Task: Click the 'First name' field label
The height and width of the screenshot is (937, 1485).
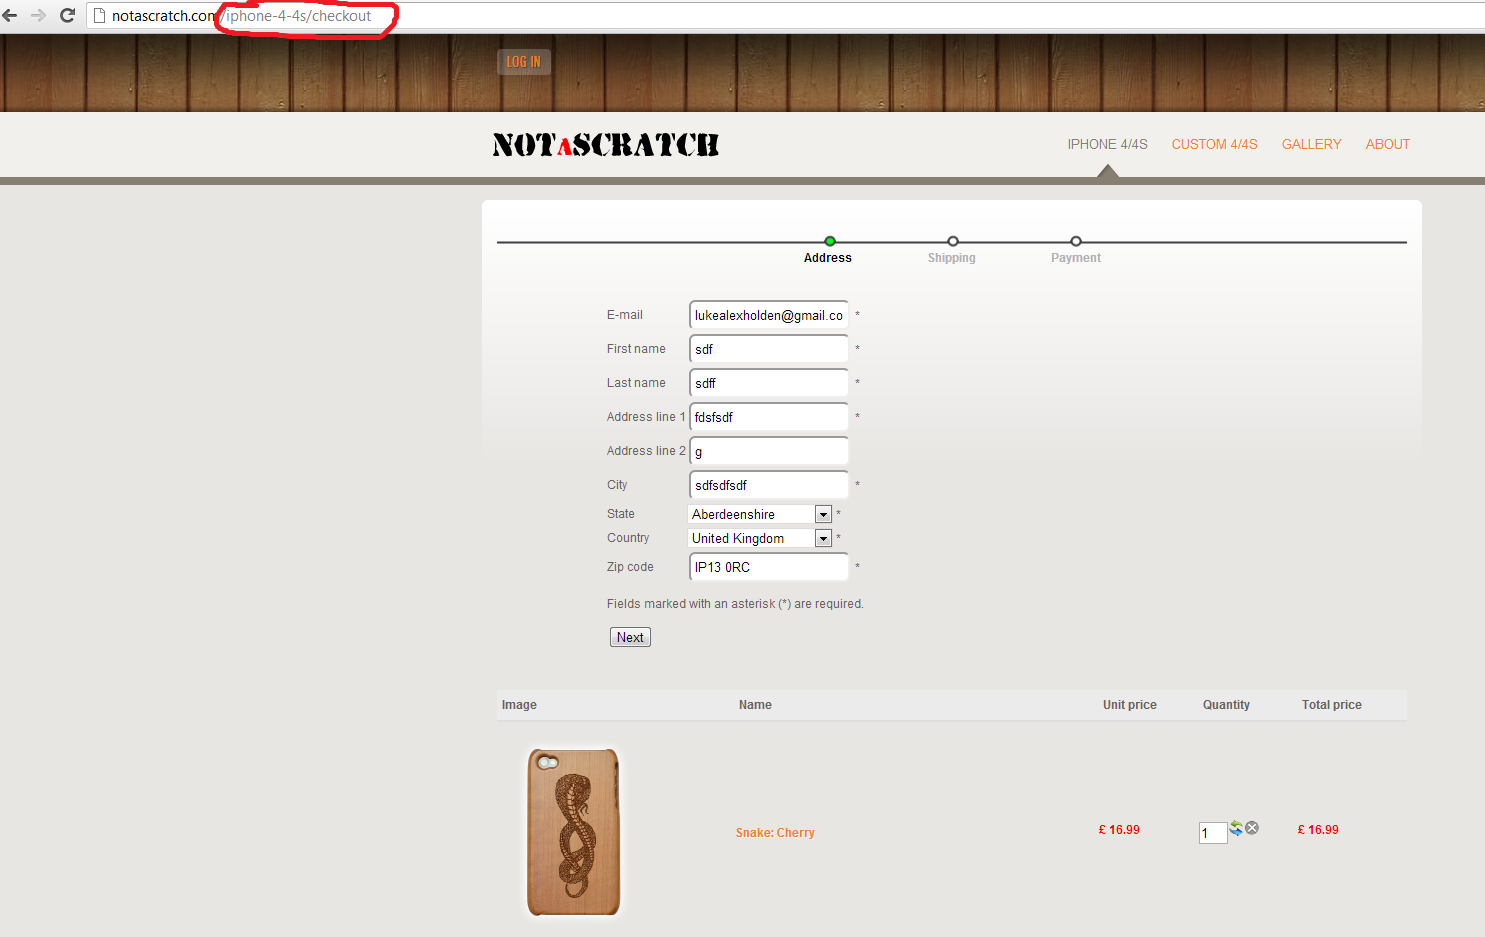Action: [x=636, y=349]
